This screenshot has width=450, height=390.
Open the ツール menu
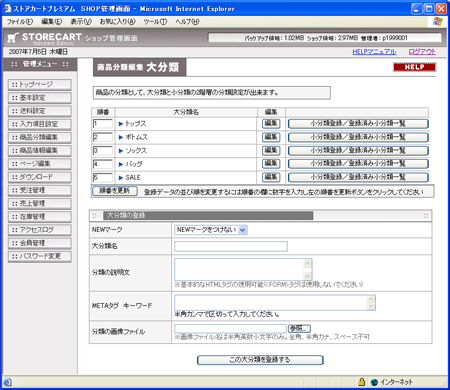(x=155, y=22)
